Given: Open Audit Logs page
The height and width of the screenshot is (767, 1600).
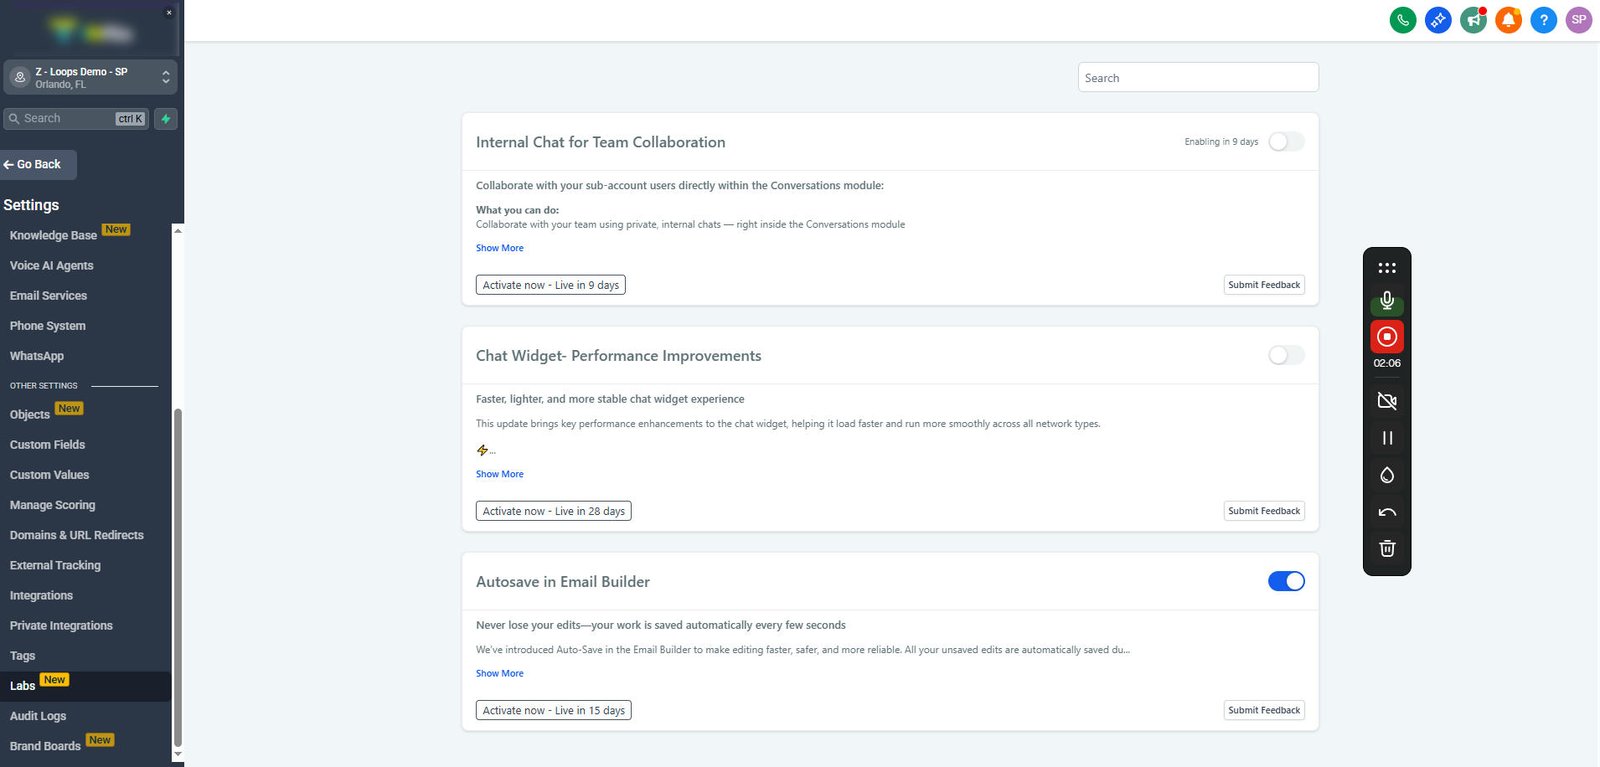Looking at the screenshot, I should [38, 716].
